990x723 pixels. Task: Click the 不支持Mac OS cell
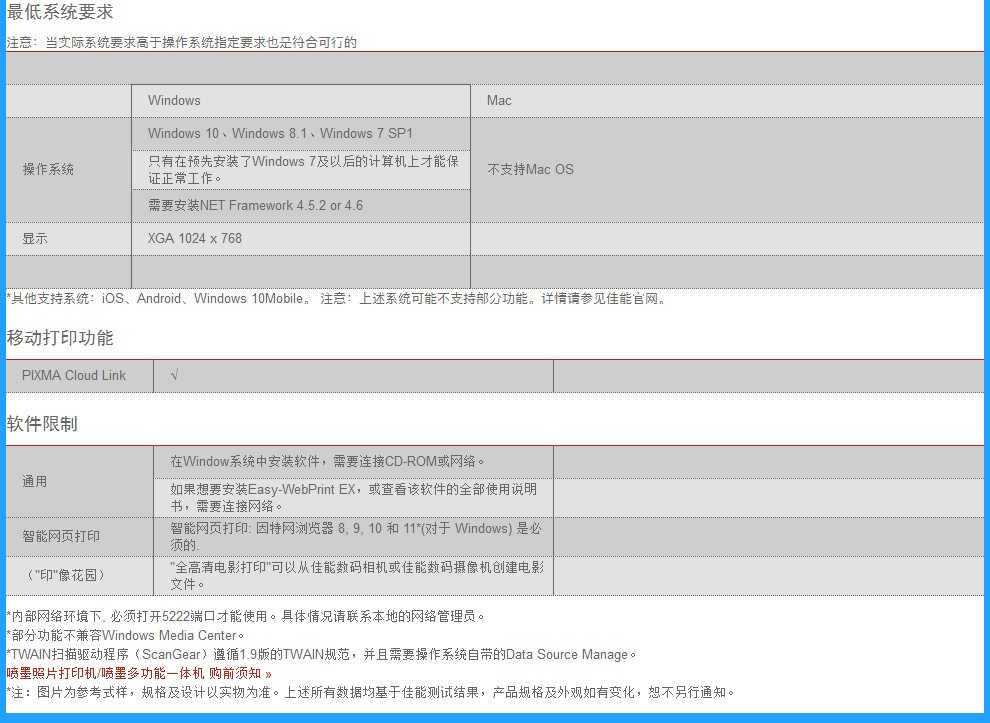(530, 170)
